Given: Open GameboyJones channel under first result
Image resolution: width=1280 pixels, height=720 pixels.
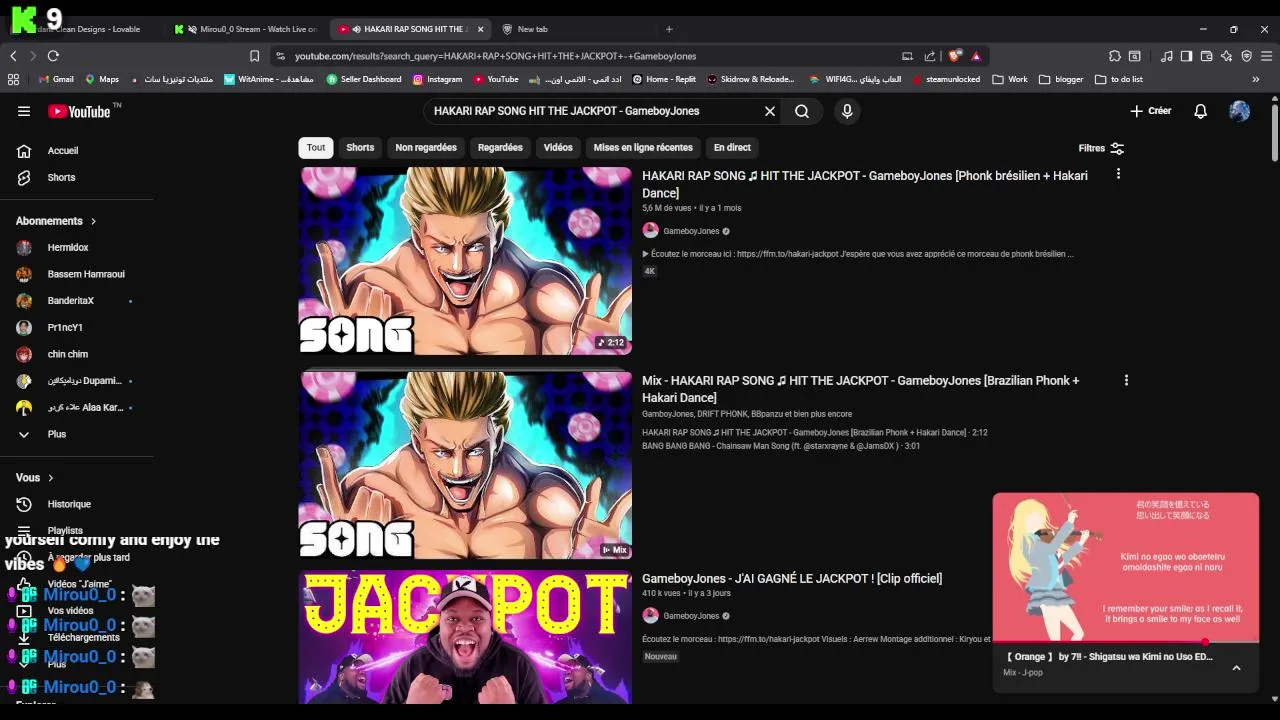Looking at the screenshot, I should (691, 231).
